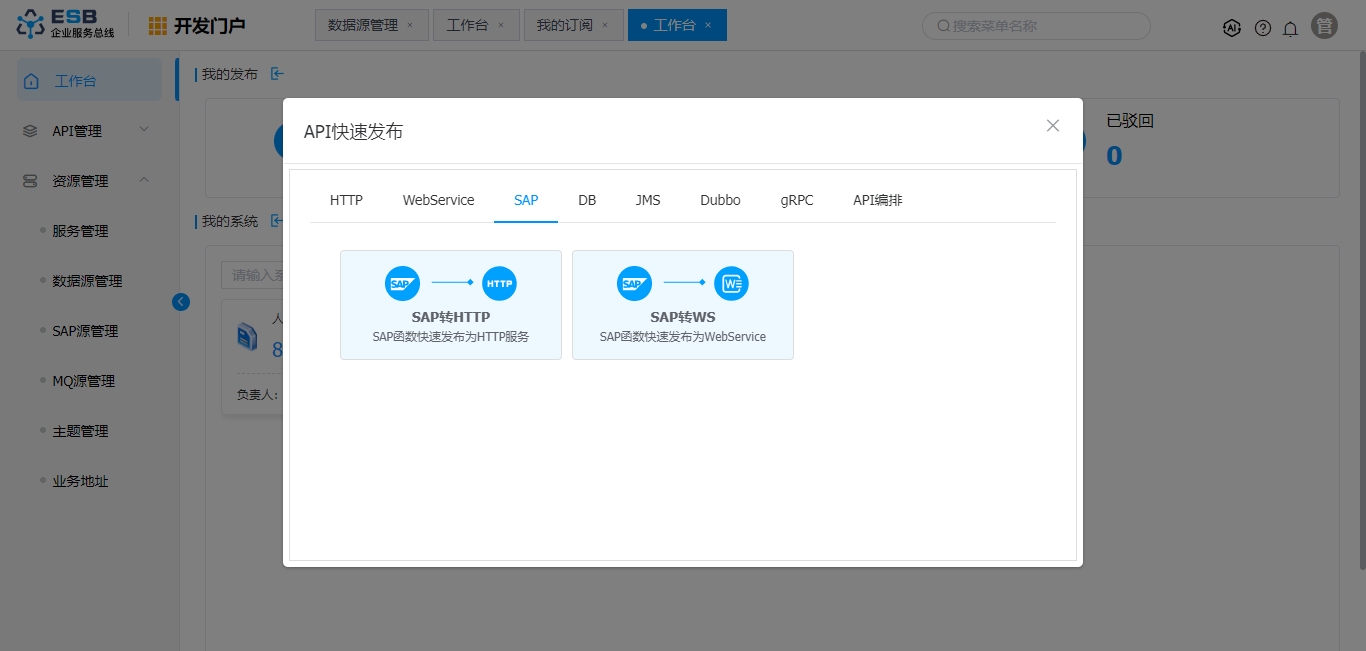The height and width of the screenshot is (651, 1366).
Task: Choose the SAP转HTTP publish card
Action: [x=450, y=305]
